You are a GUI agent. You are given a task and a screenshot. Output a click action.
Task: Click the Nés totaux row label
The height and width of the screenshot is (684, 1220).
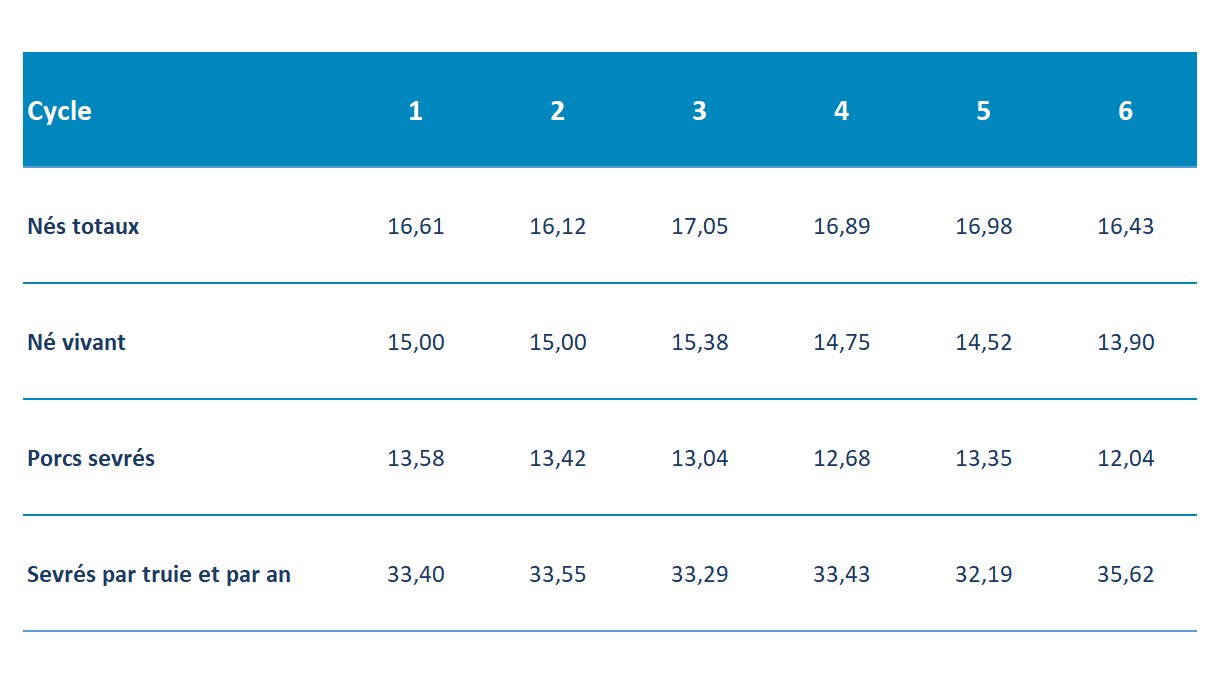click(83, 226)
